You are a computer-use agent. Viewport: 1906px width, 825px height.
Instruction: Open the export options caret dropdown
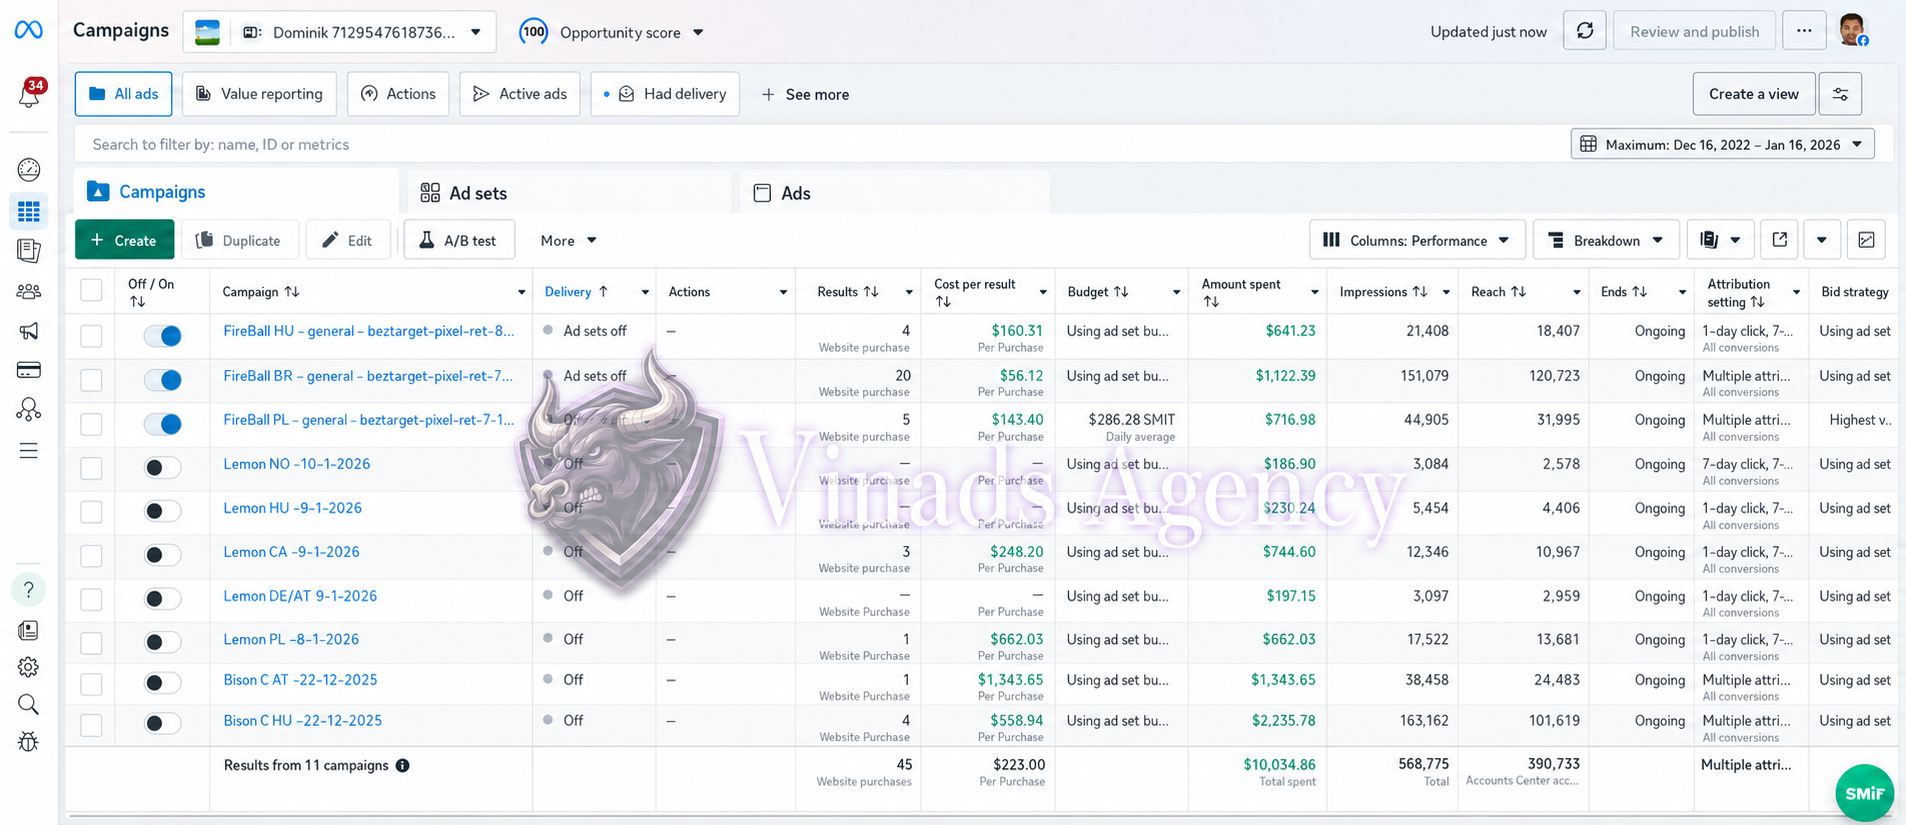[1822, 240]
